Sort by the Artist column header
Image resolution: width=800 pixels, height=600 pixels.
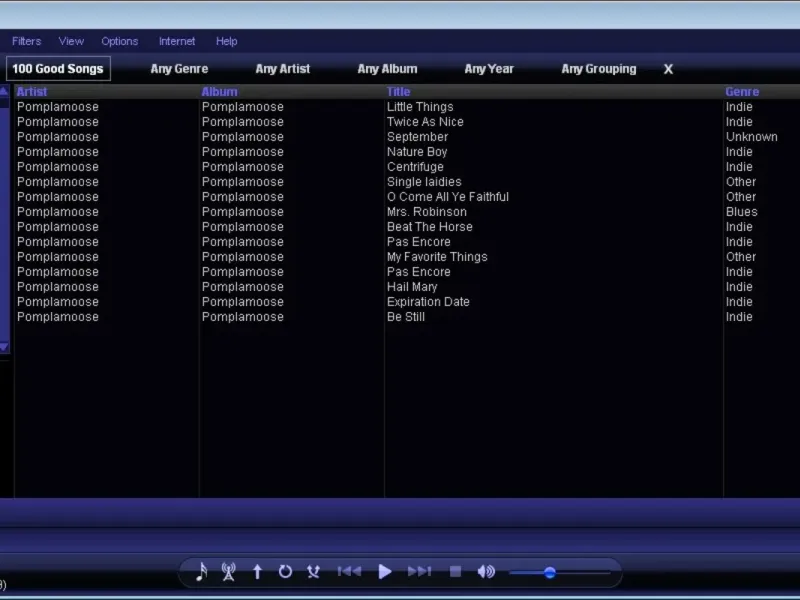tap(32, 92)
